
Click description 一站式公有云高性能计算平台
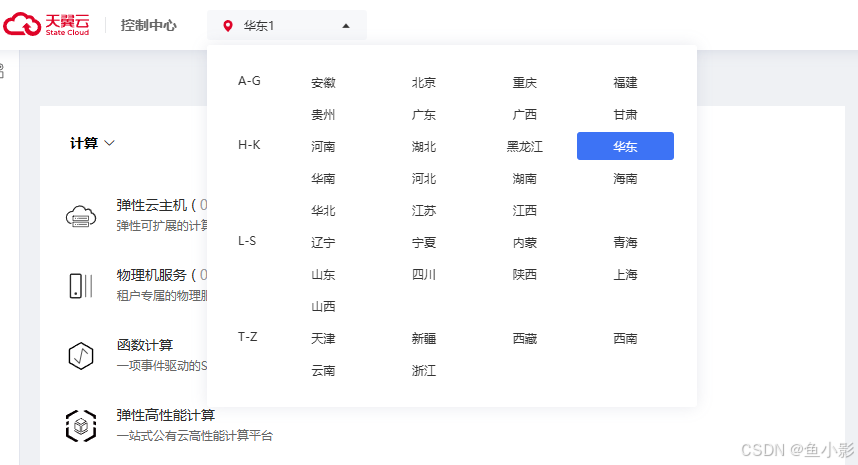[195, 436]
